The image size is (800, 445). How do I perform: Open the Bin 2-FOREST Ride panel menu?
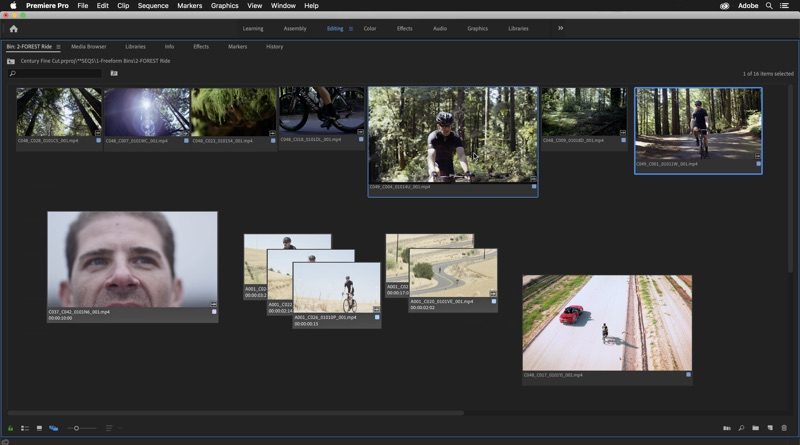click(59, 47)
